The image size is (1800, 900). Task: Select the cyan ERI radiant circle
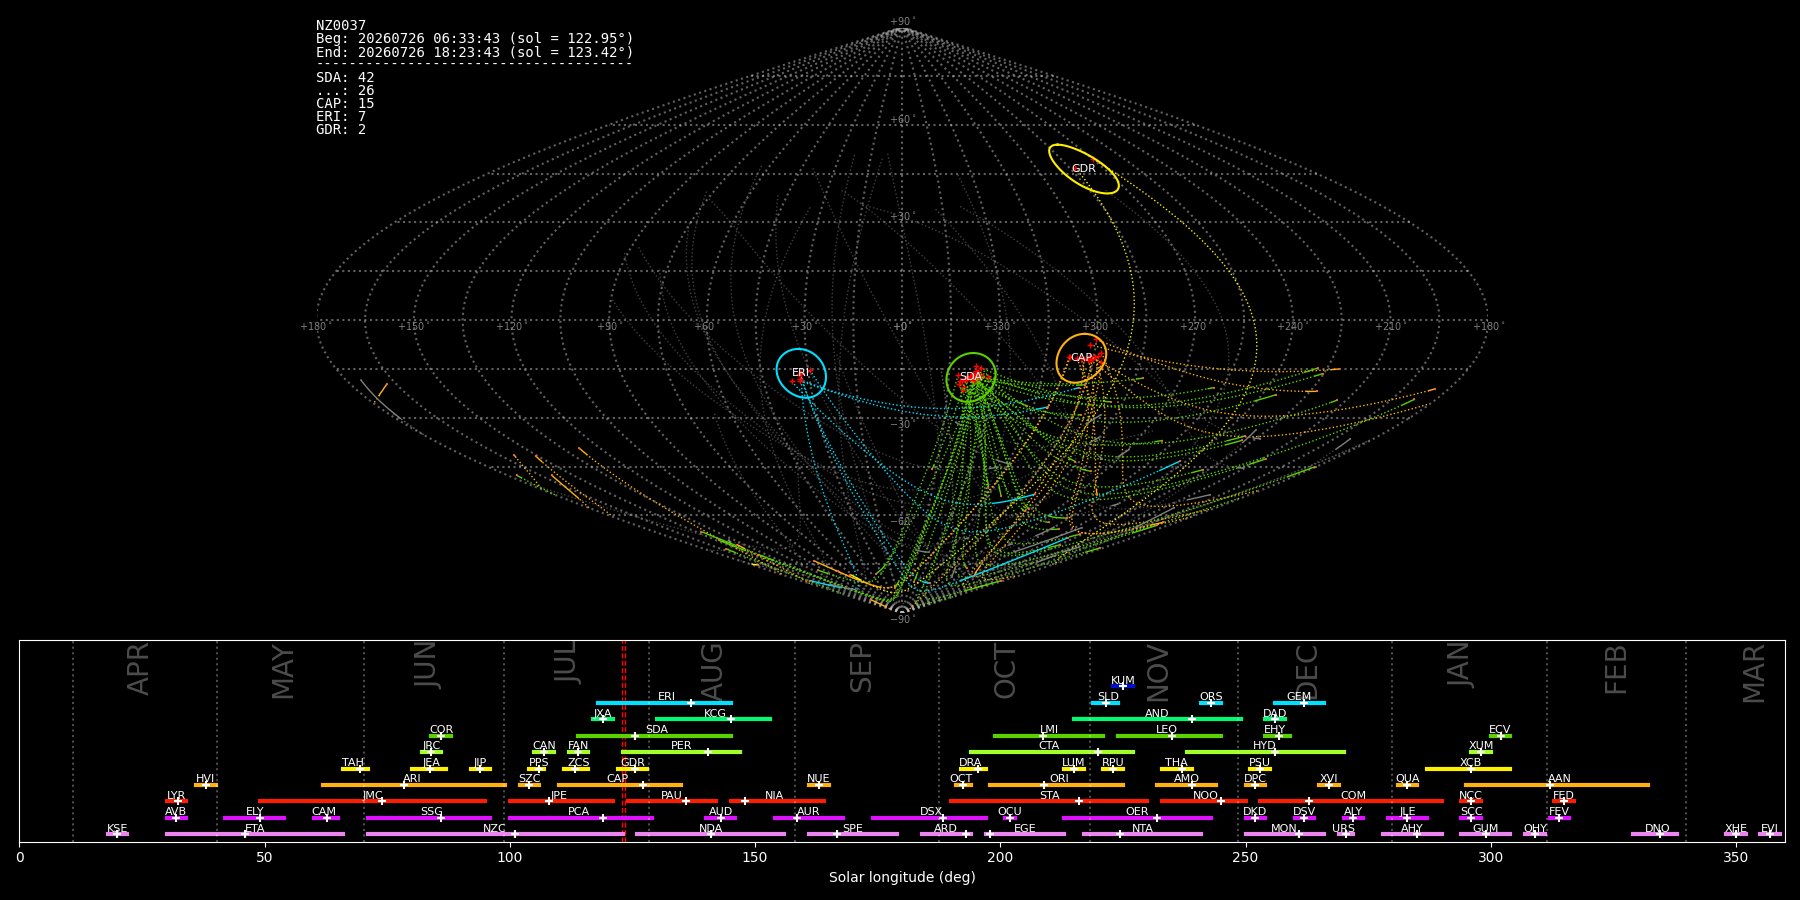pyautogui.click(x=801, y=373)
